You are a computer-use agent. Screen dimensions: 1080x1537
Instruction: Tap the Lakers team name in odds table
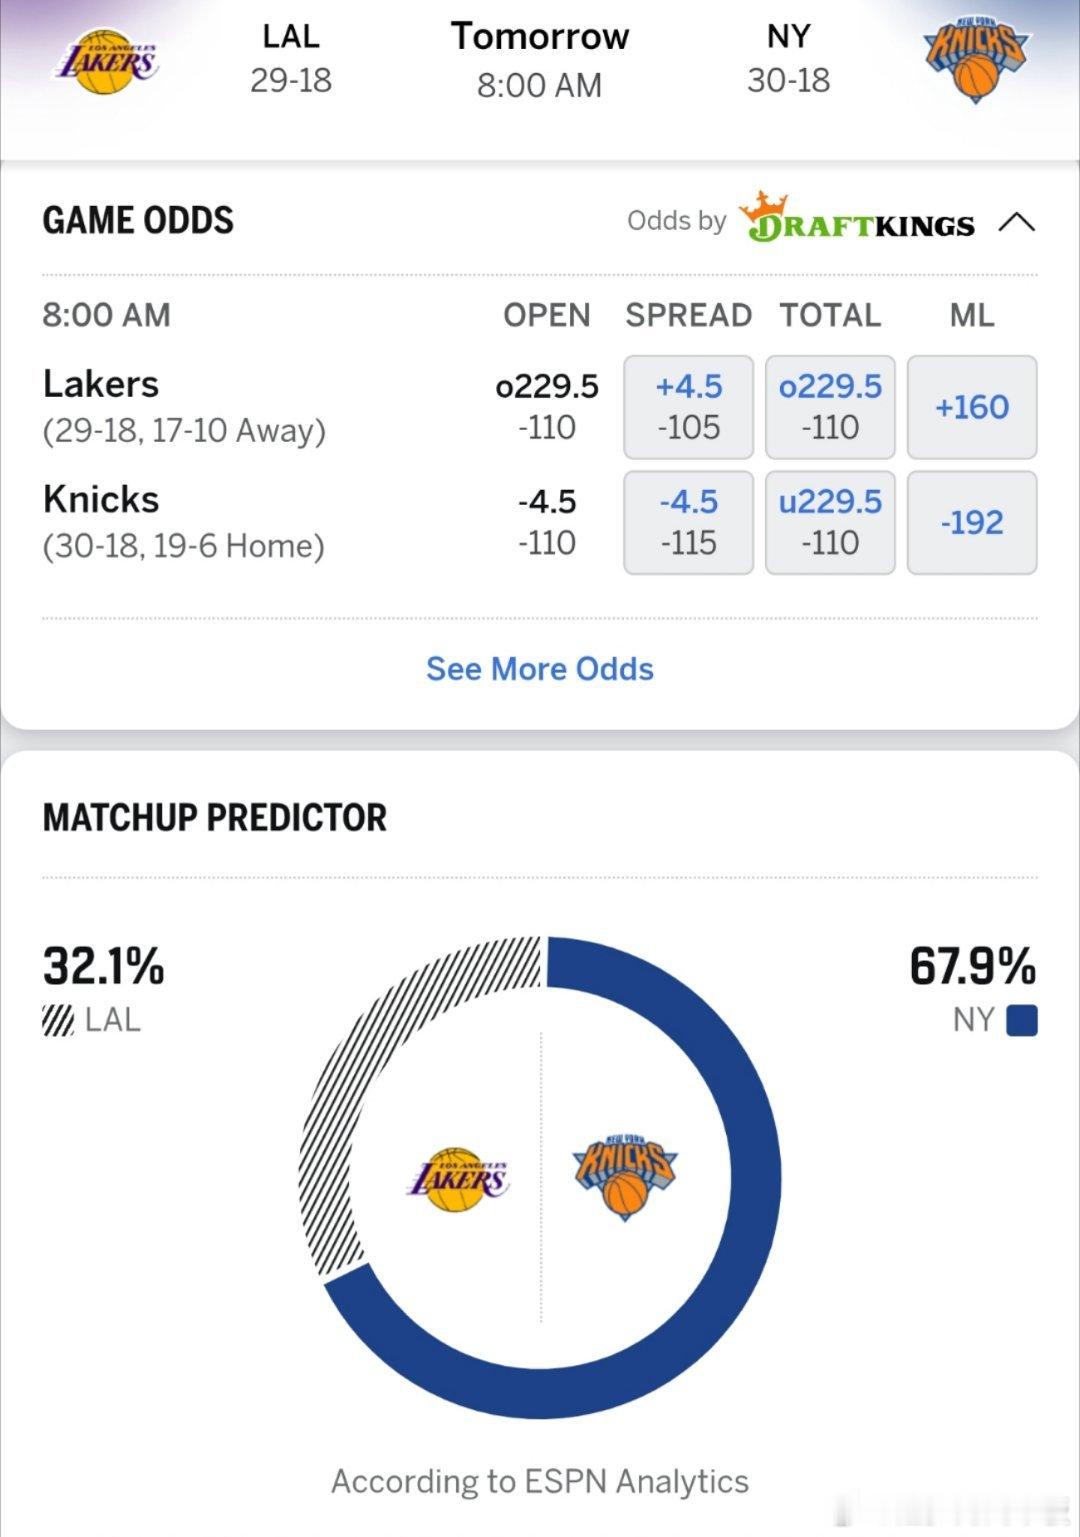[101, 384]
